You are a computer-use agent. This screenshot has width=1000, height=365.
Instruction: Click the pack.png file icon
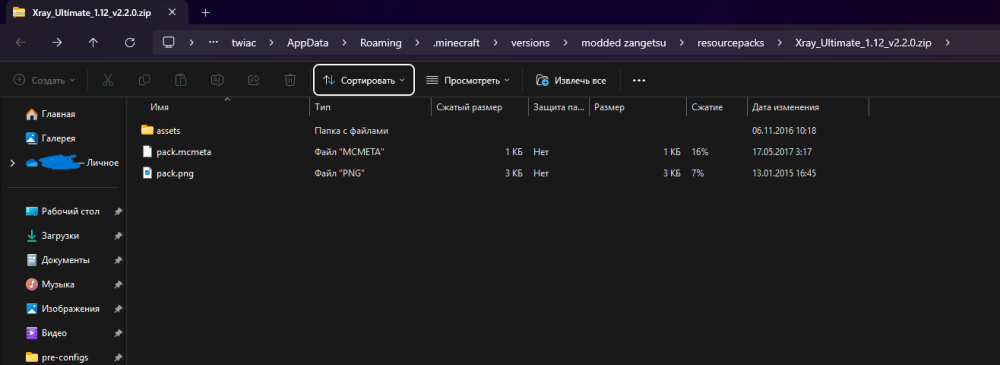pos(147,173)
